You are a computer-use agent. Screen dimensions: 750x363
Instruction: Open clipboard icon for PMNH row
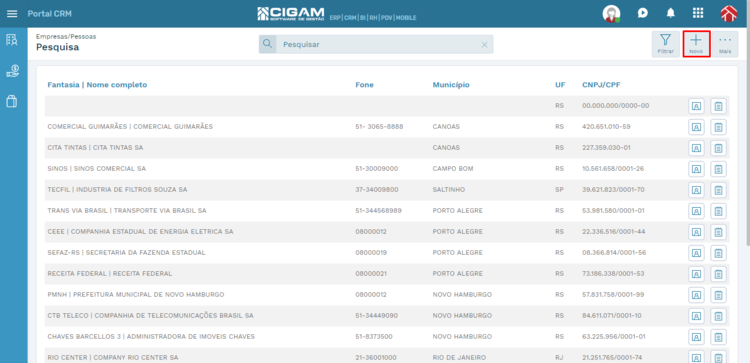tap(718, 295)
